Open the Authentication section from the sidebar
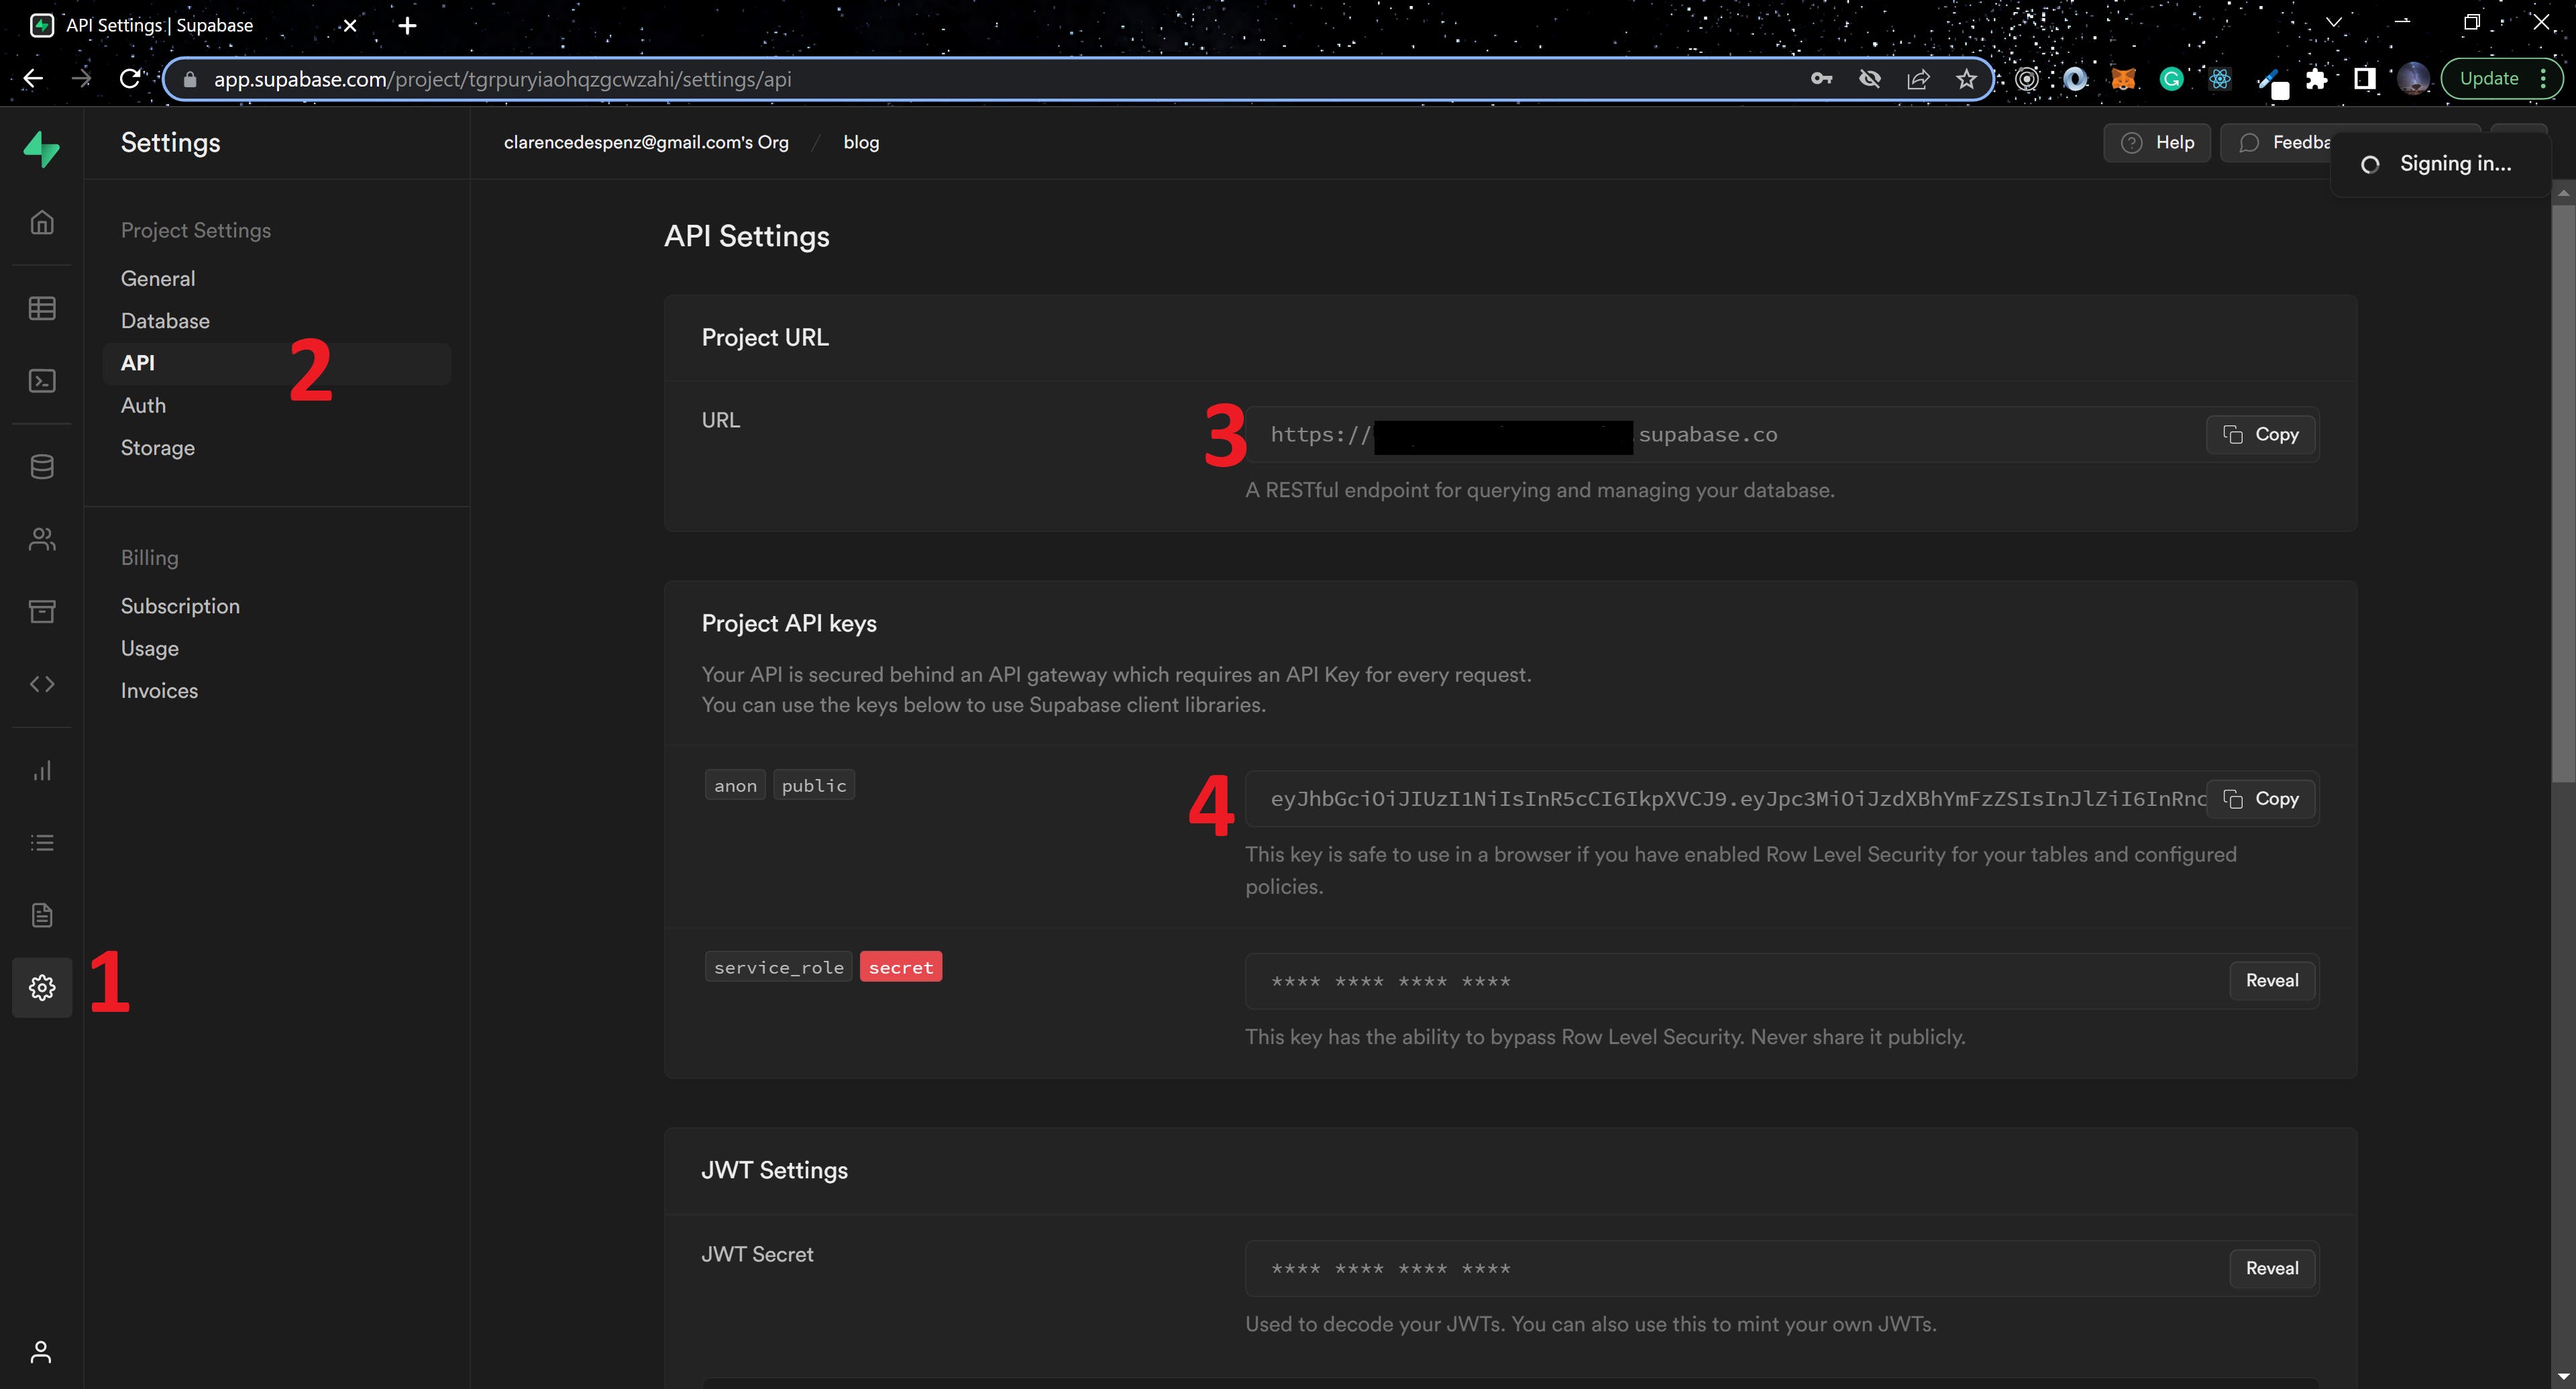Screen dimensions: 2576x1389 (42, 539)
